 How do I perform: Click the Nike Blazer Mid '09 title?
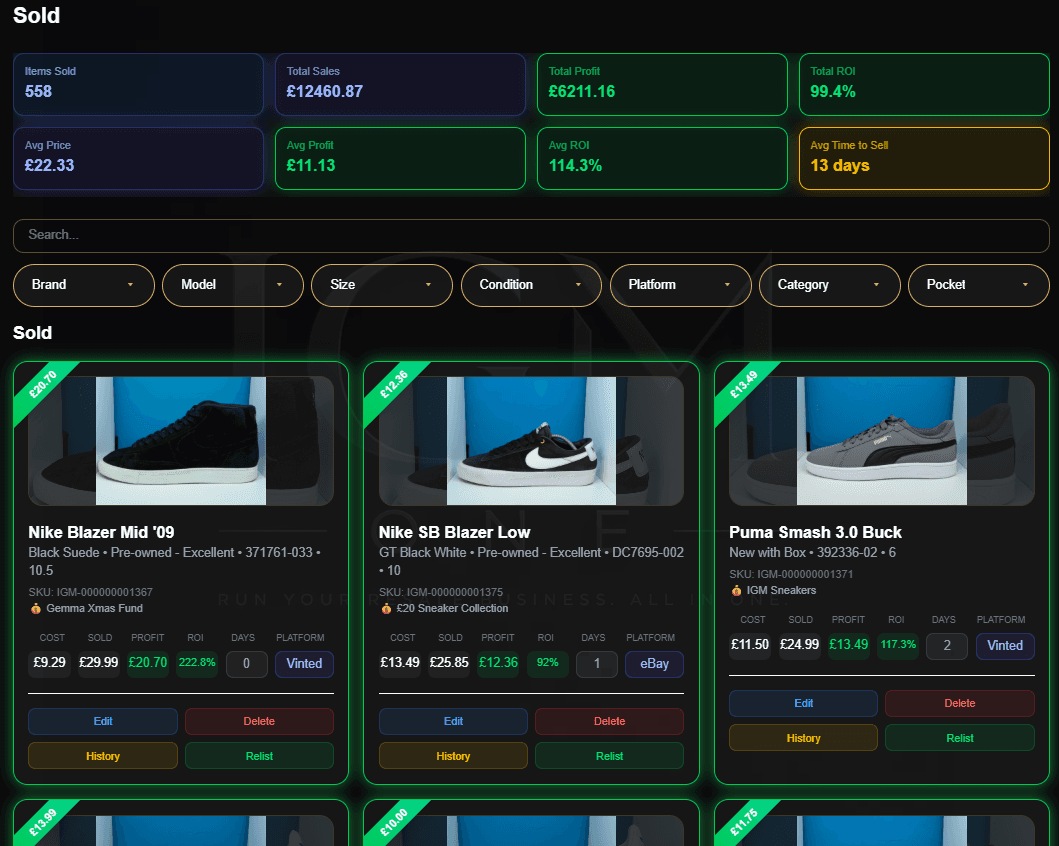[x=101, y=532]
